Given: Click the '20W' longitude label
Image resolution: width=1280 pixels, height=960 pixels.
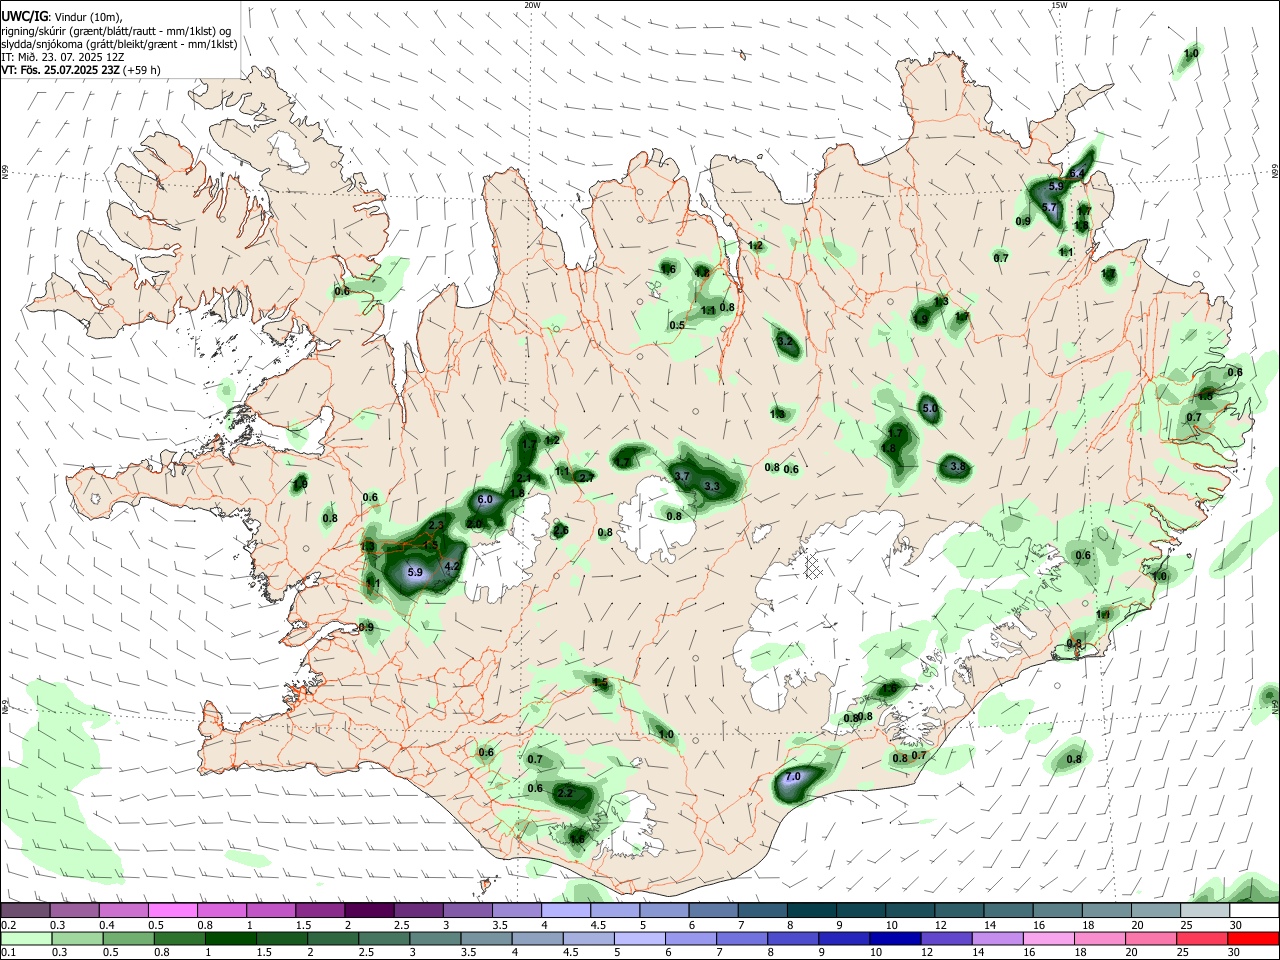Looking at the screenshot, I should (532, 5).
